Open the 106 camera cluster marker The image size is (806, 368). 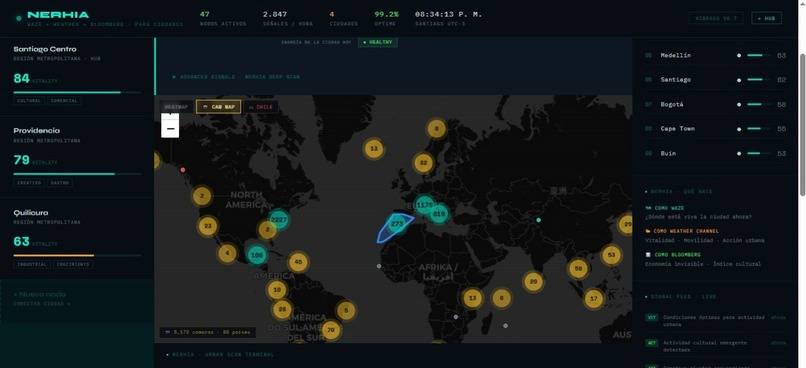point(257,255)
